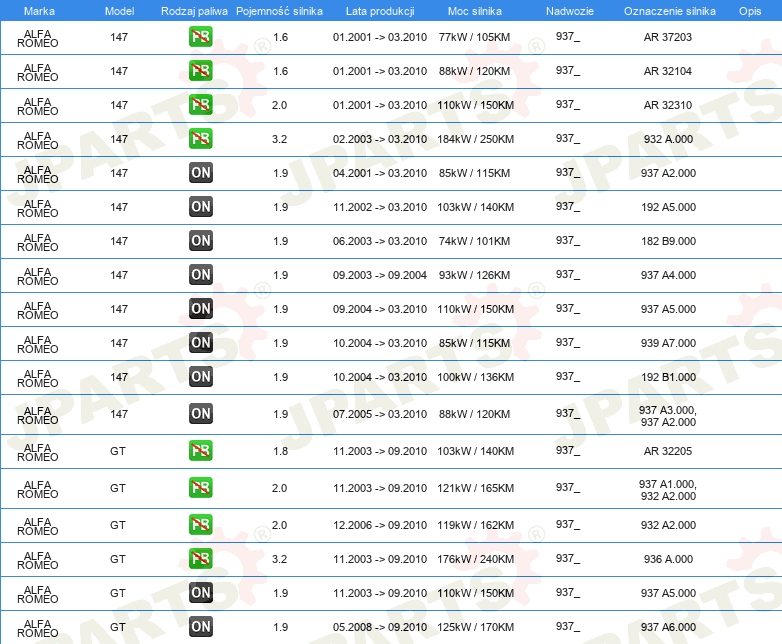The height and width of the screenshot is (644, 782).
Task: Click the Rodzaj paliwa column header
Action: 194,11
